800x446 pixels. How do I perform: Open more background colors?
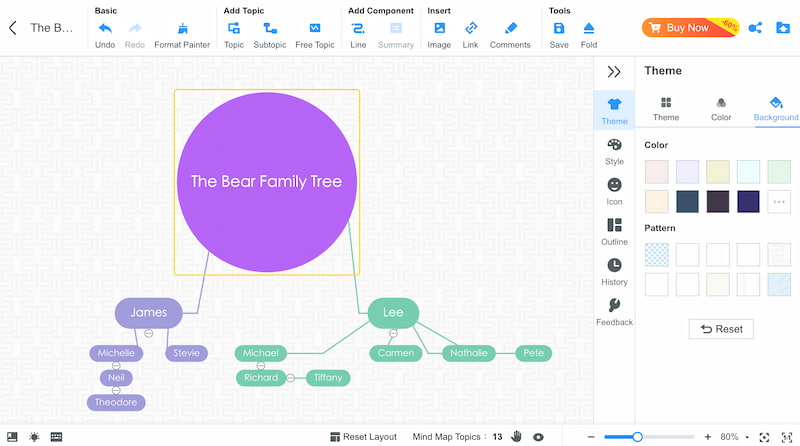779,202
